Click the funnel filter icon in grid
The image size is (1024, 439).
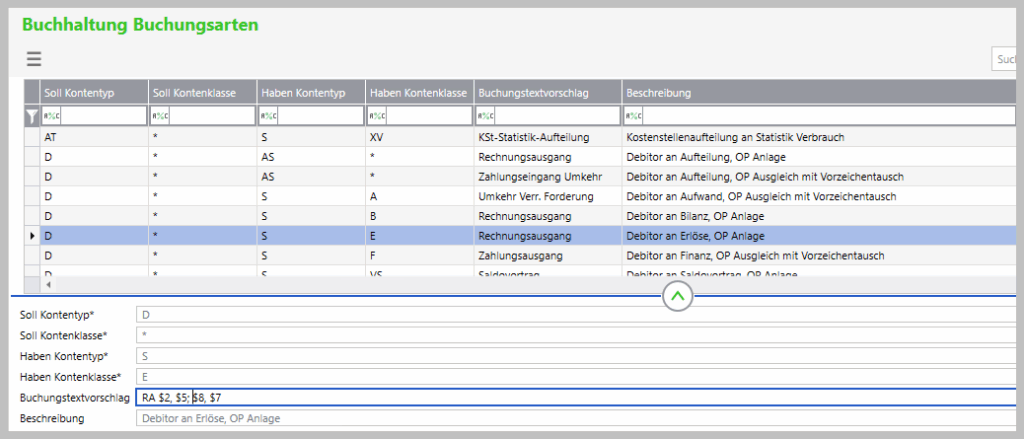tap(31, 116)
